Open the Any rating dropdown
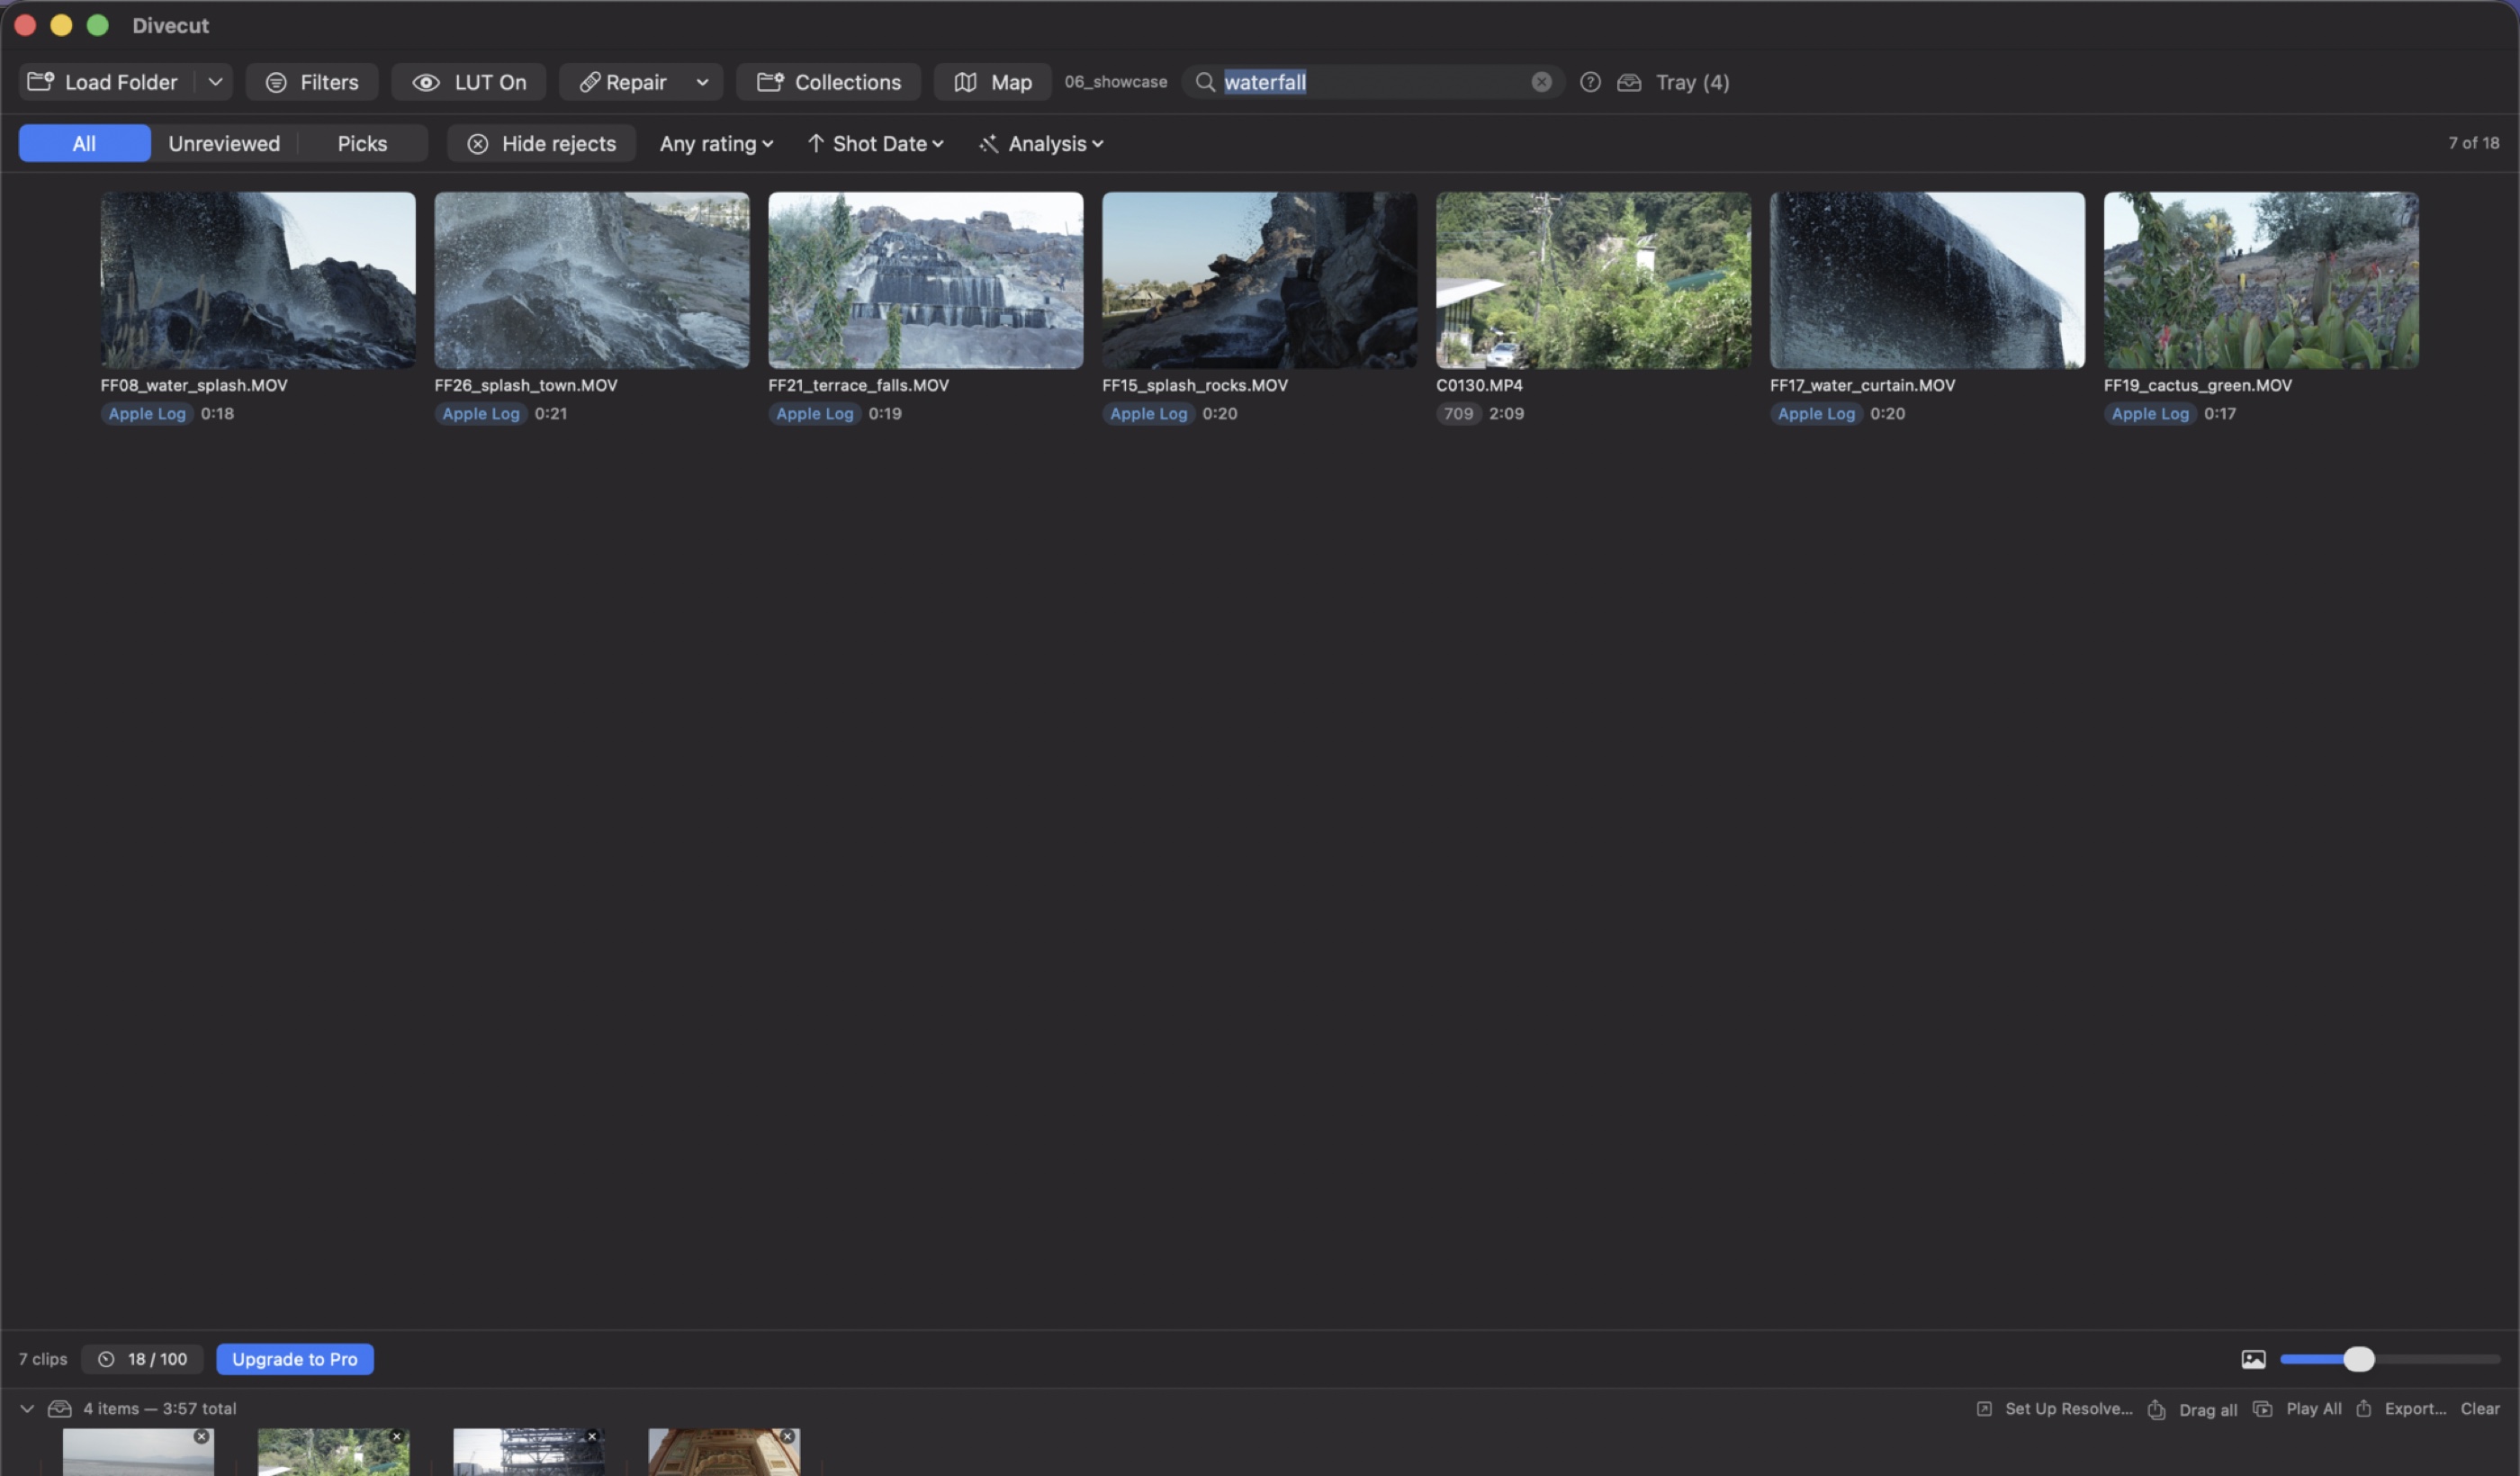The width and height of the screenshot is (2520, 1476). 716,143
